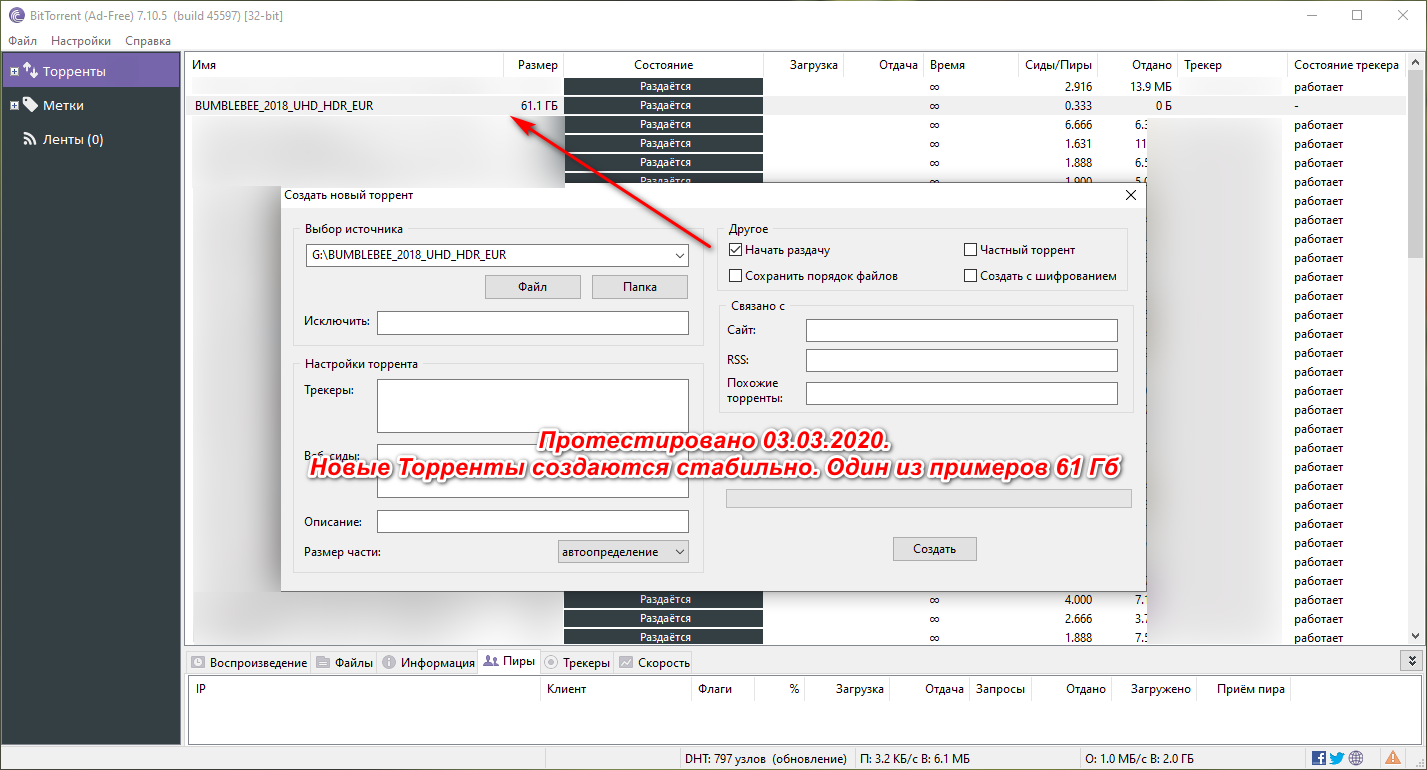Select the Пиры tab
The height and width of the screenshot is (770, 1427).
(509, 661)
